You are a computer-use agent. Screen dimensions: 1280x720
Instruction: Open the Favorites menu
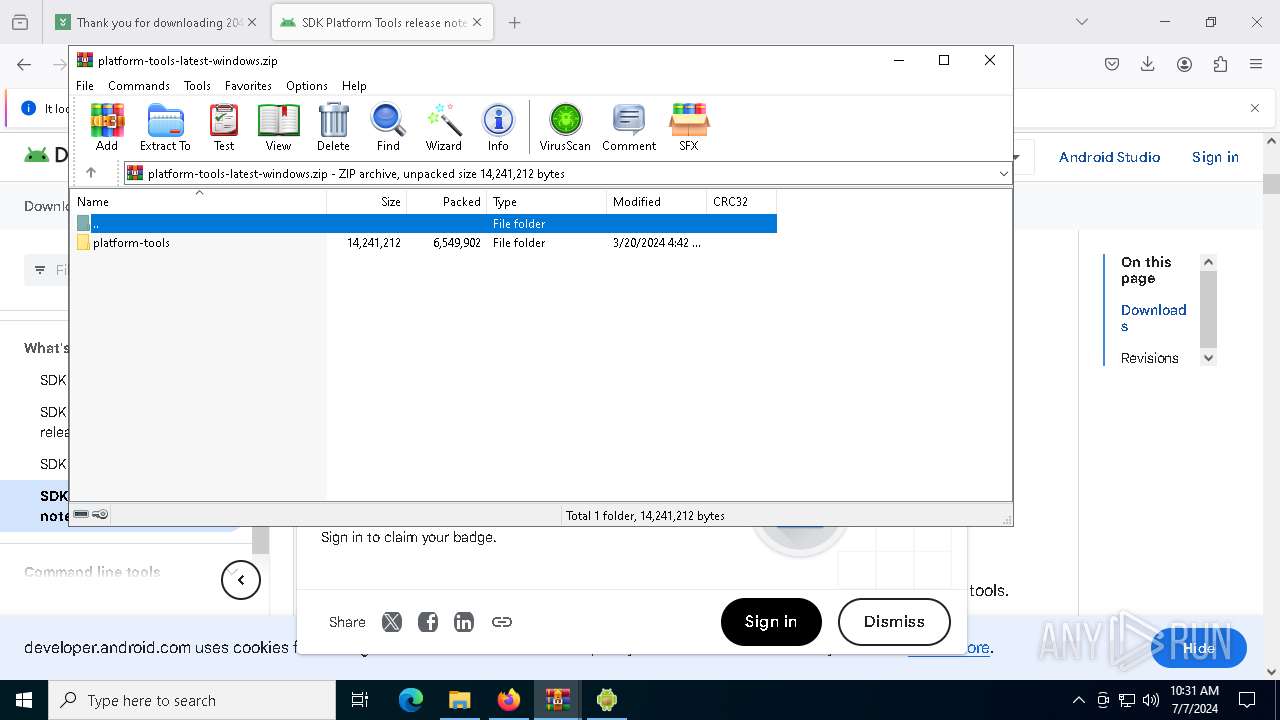click(x=248, y=86)
